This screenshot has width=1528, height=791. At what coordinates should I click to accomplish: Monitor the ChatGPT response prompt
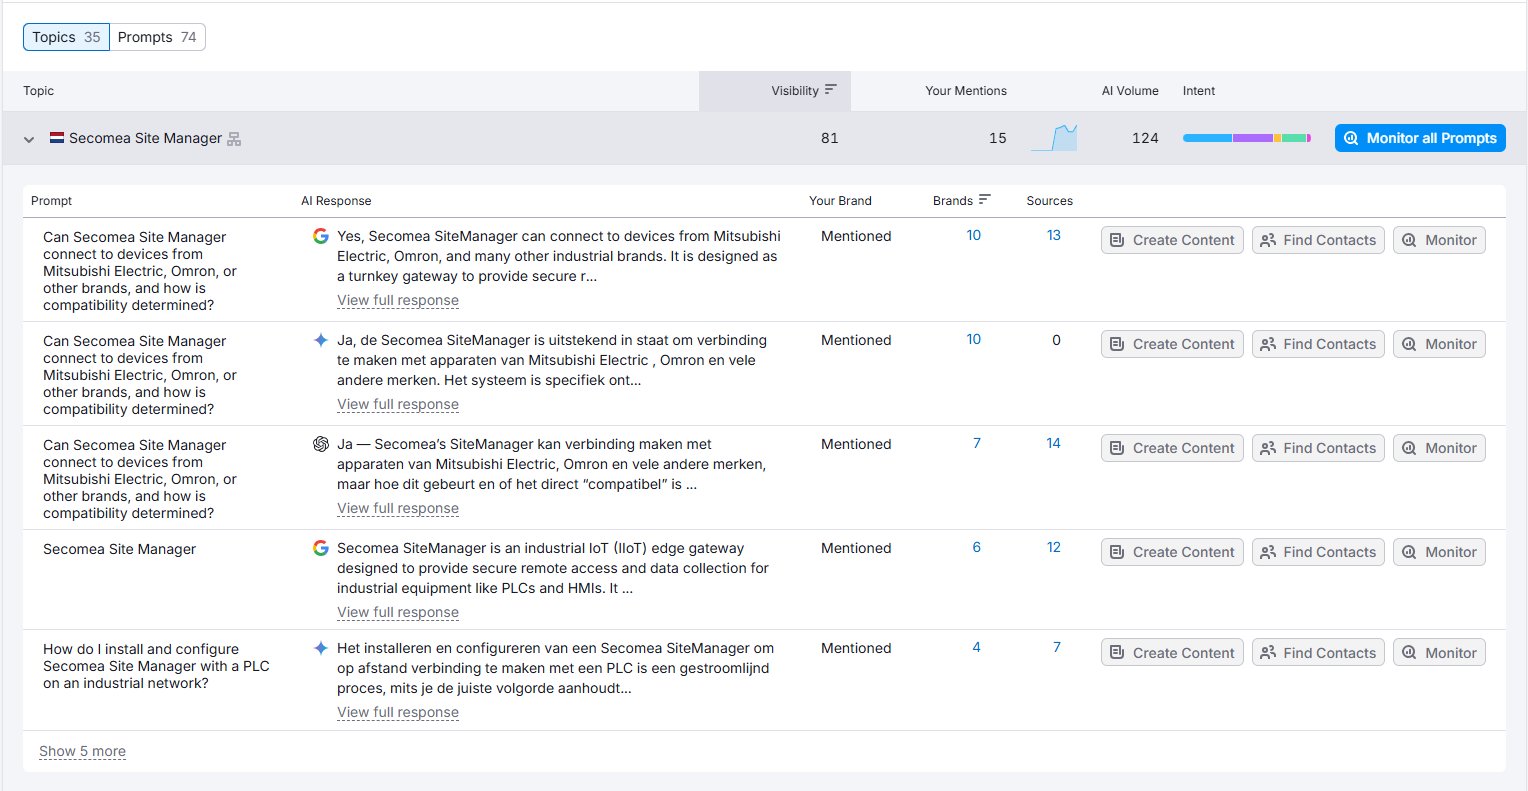[1439, 448]
